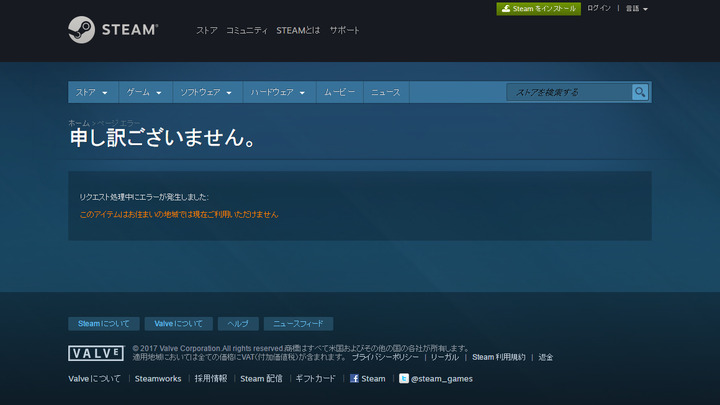Click the ヘルプ footer button
The image size is (720, 405).
pos(238,324)
